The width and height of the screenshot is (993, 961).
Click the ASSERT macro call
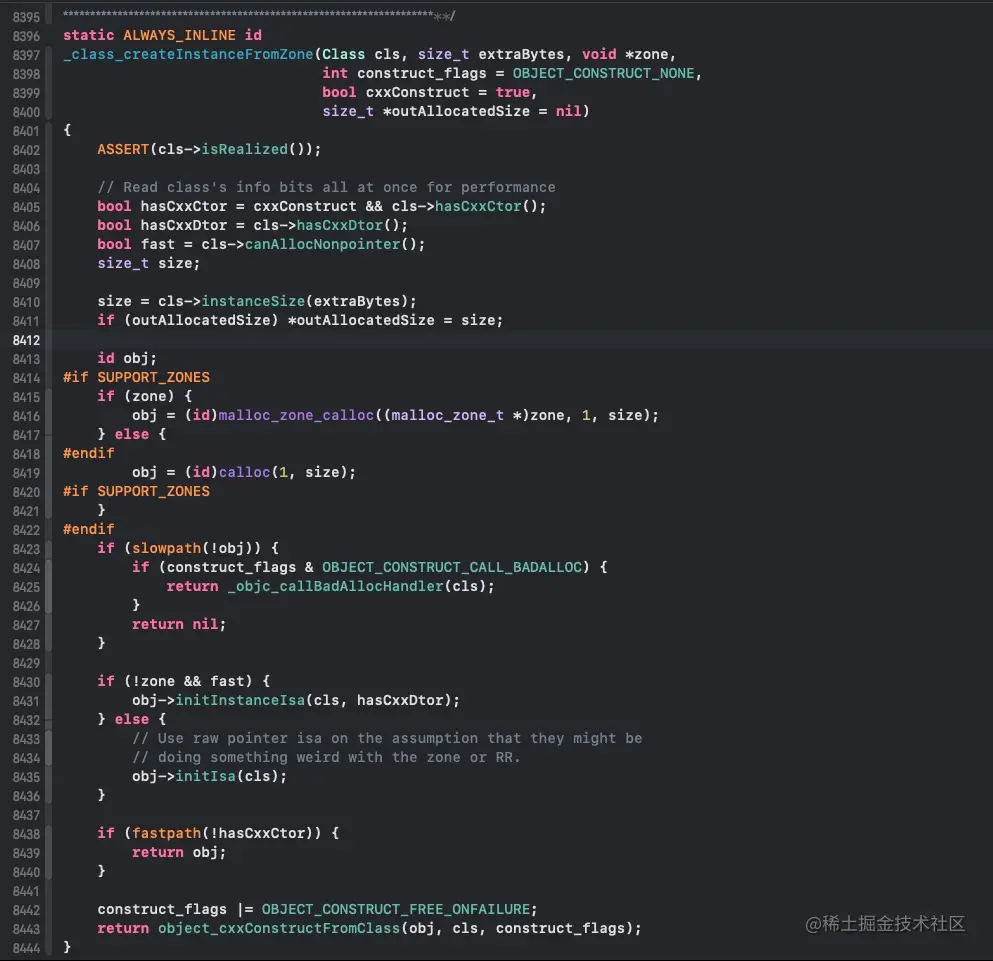pos(123,150)
